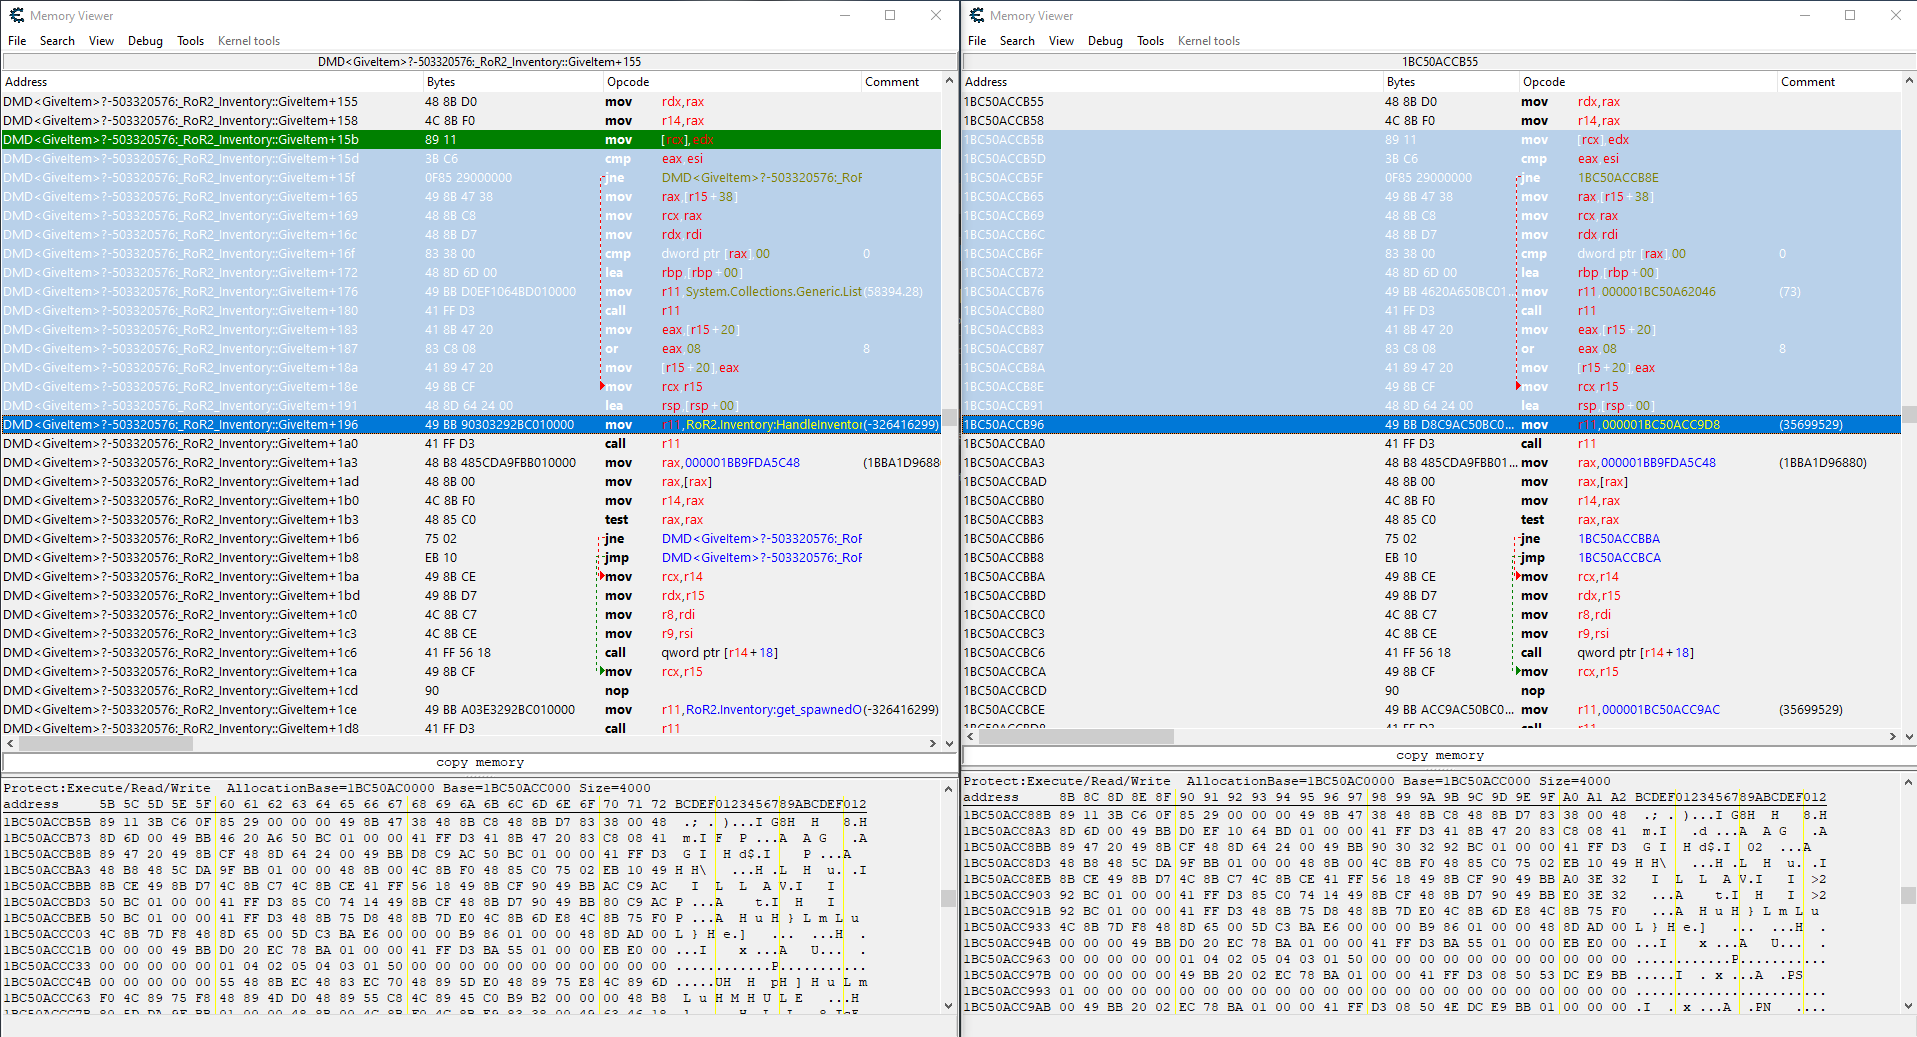Open the Search menu in right window
1917x1037 pixels.
(1016, 41)
